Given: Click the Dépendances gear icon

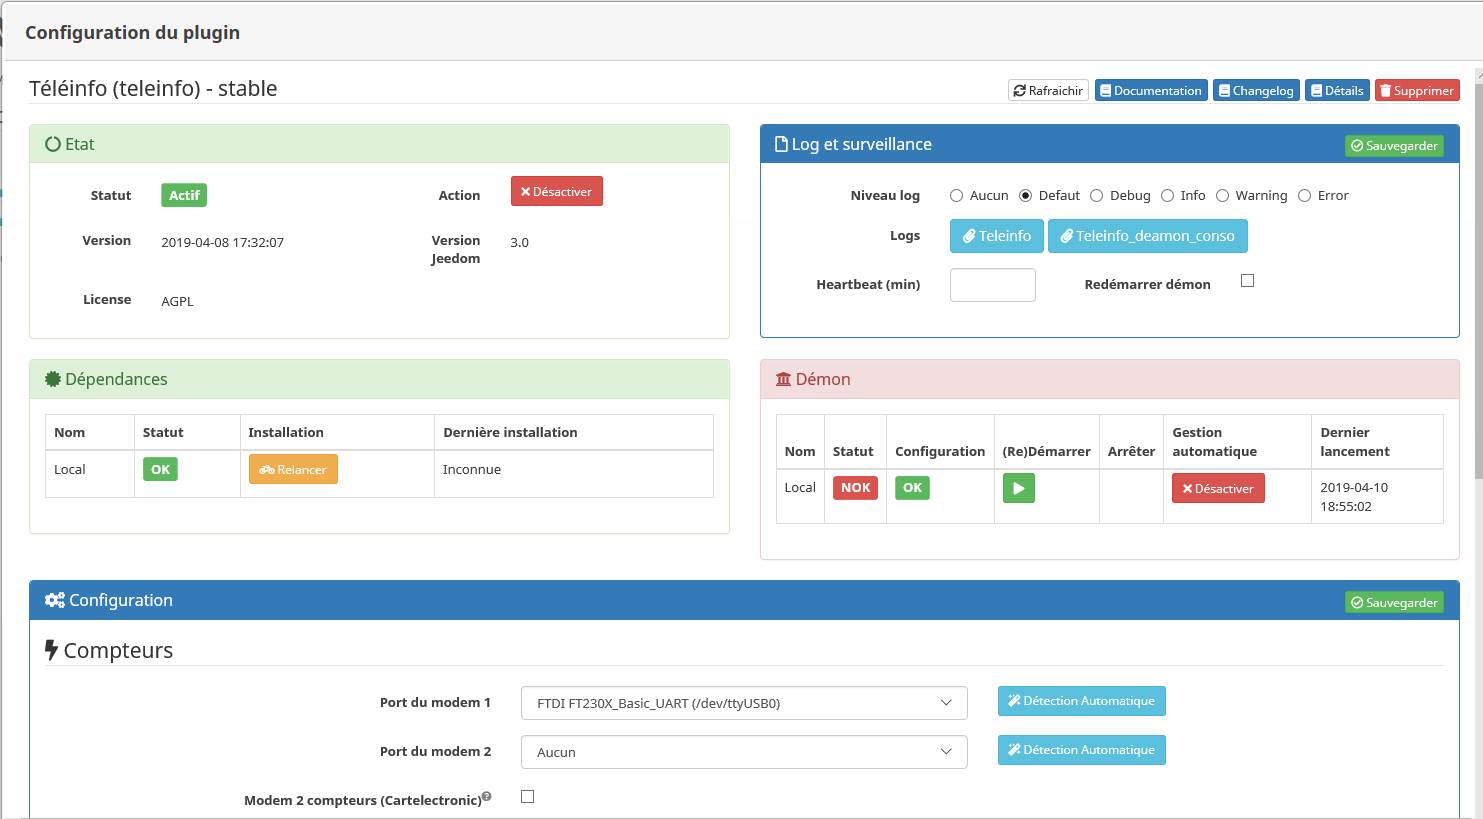Looking at the screenshot, I should pos(53,379).
